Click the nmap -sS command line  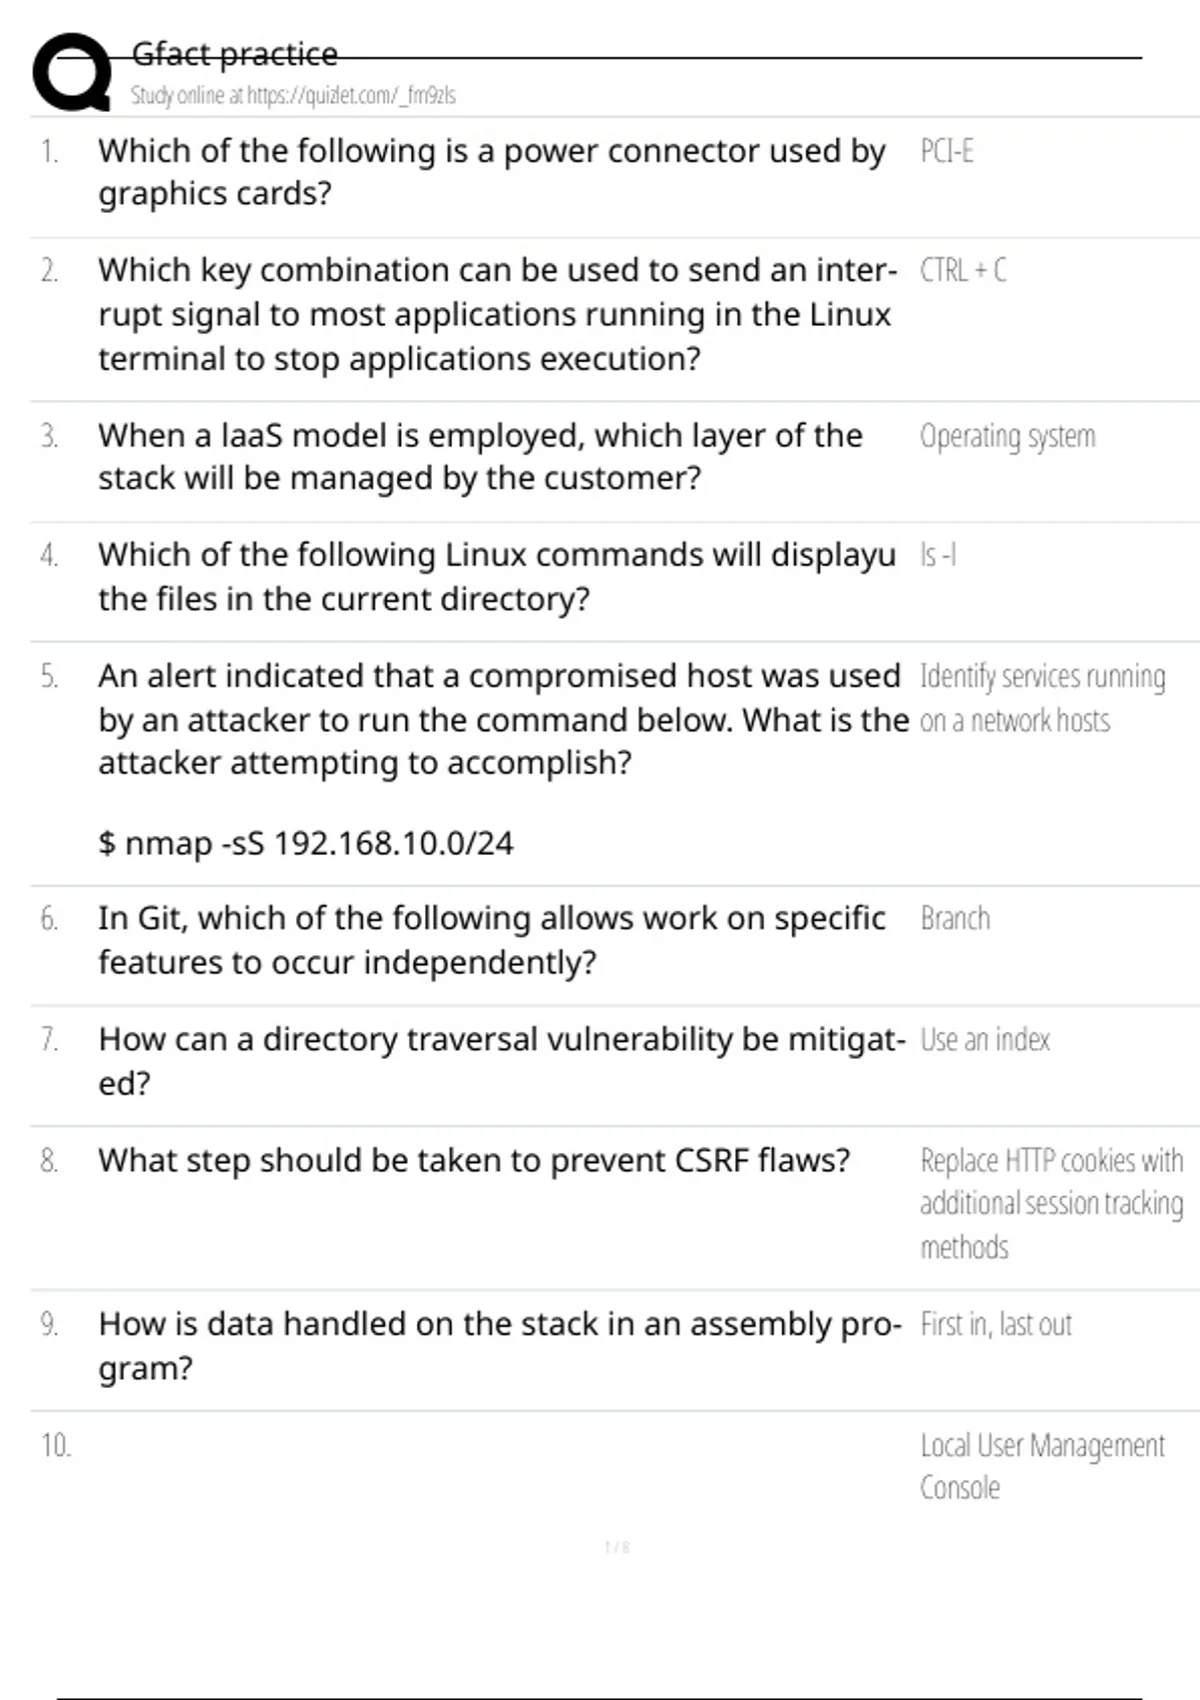click(306, 843)
